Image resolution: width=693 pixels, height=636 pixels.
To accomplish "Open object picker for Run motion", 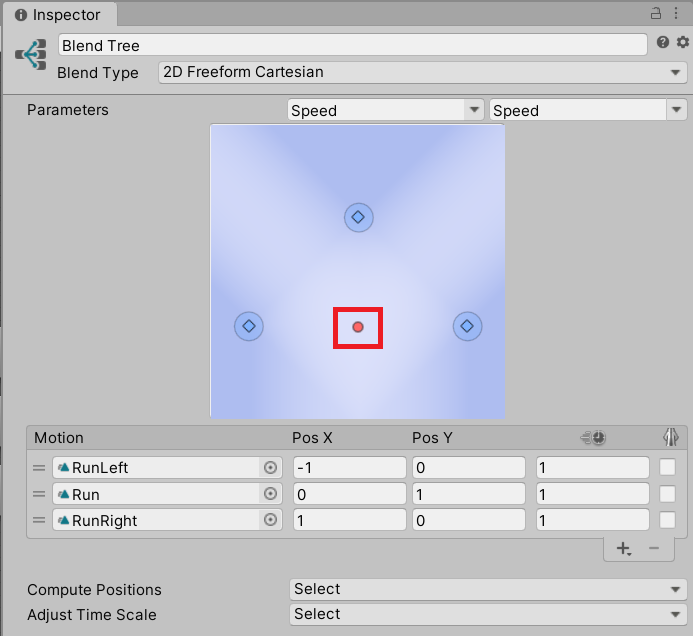I will (270, 494).
